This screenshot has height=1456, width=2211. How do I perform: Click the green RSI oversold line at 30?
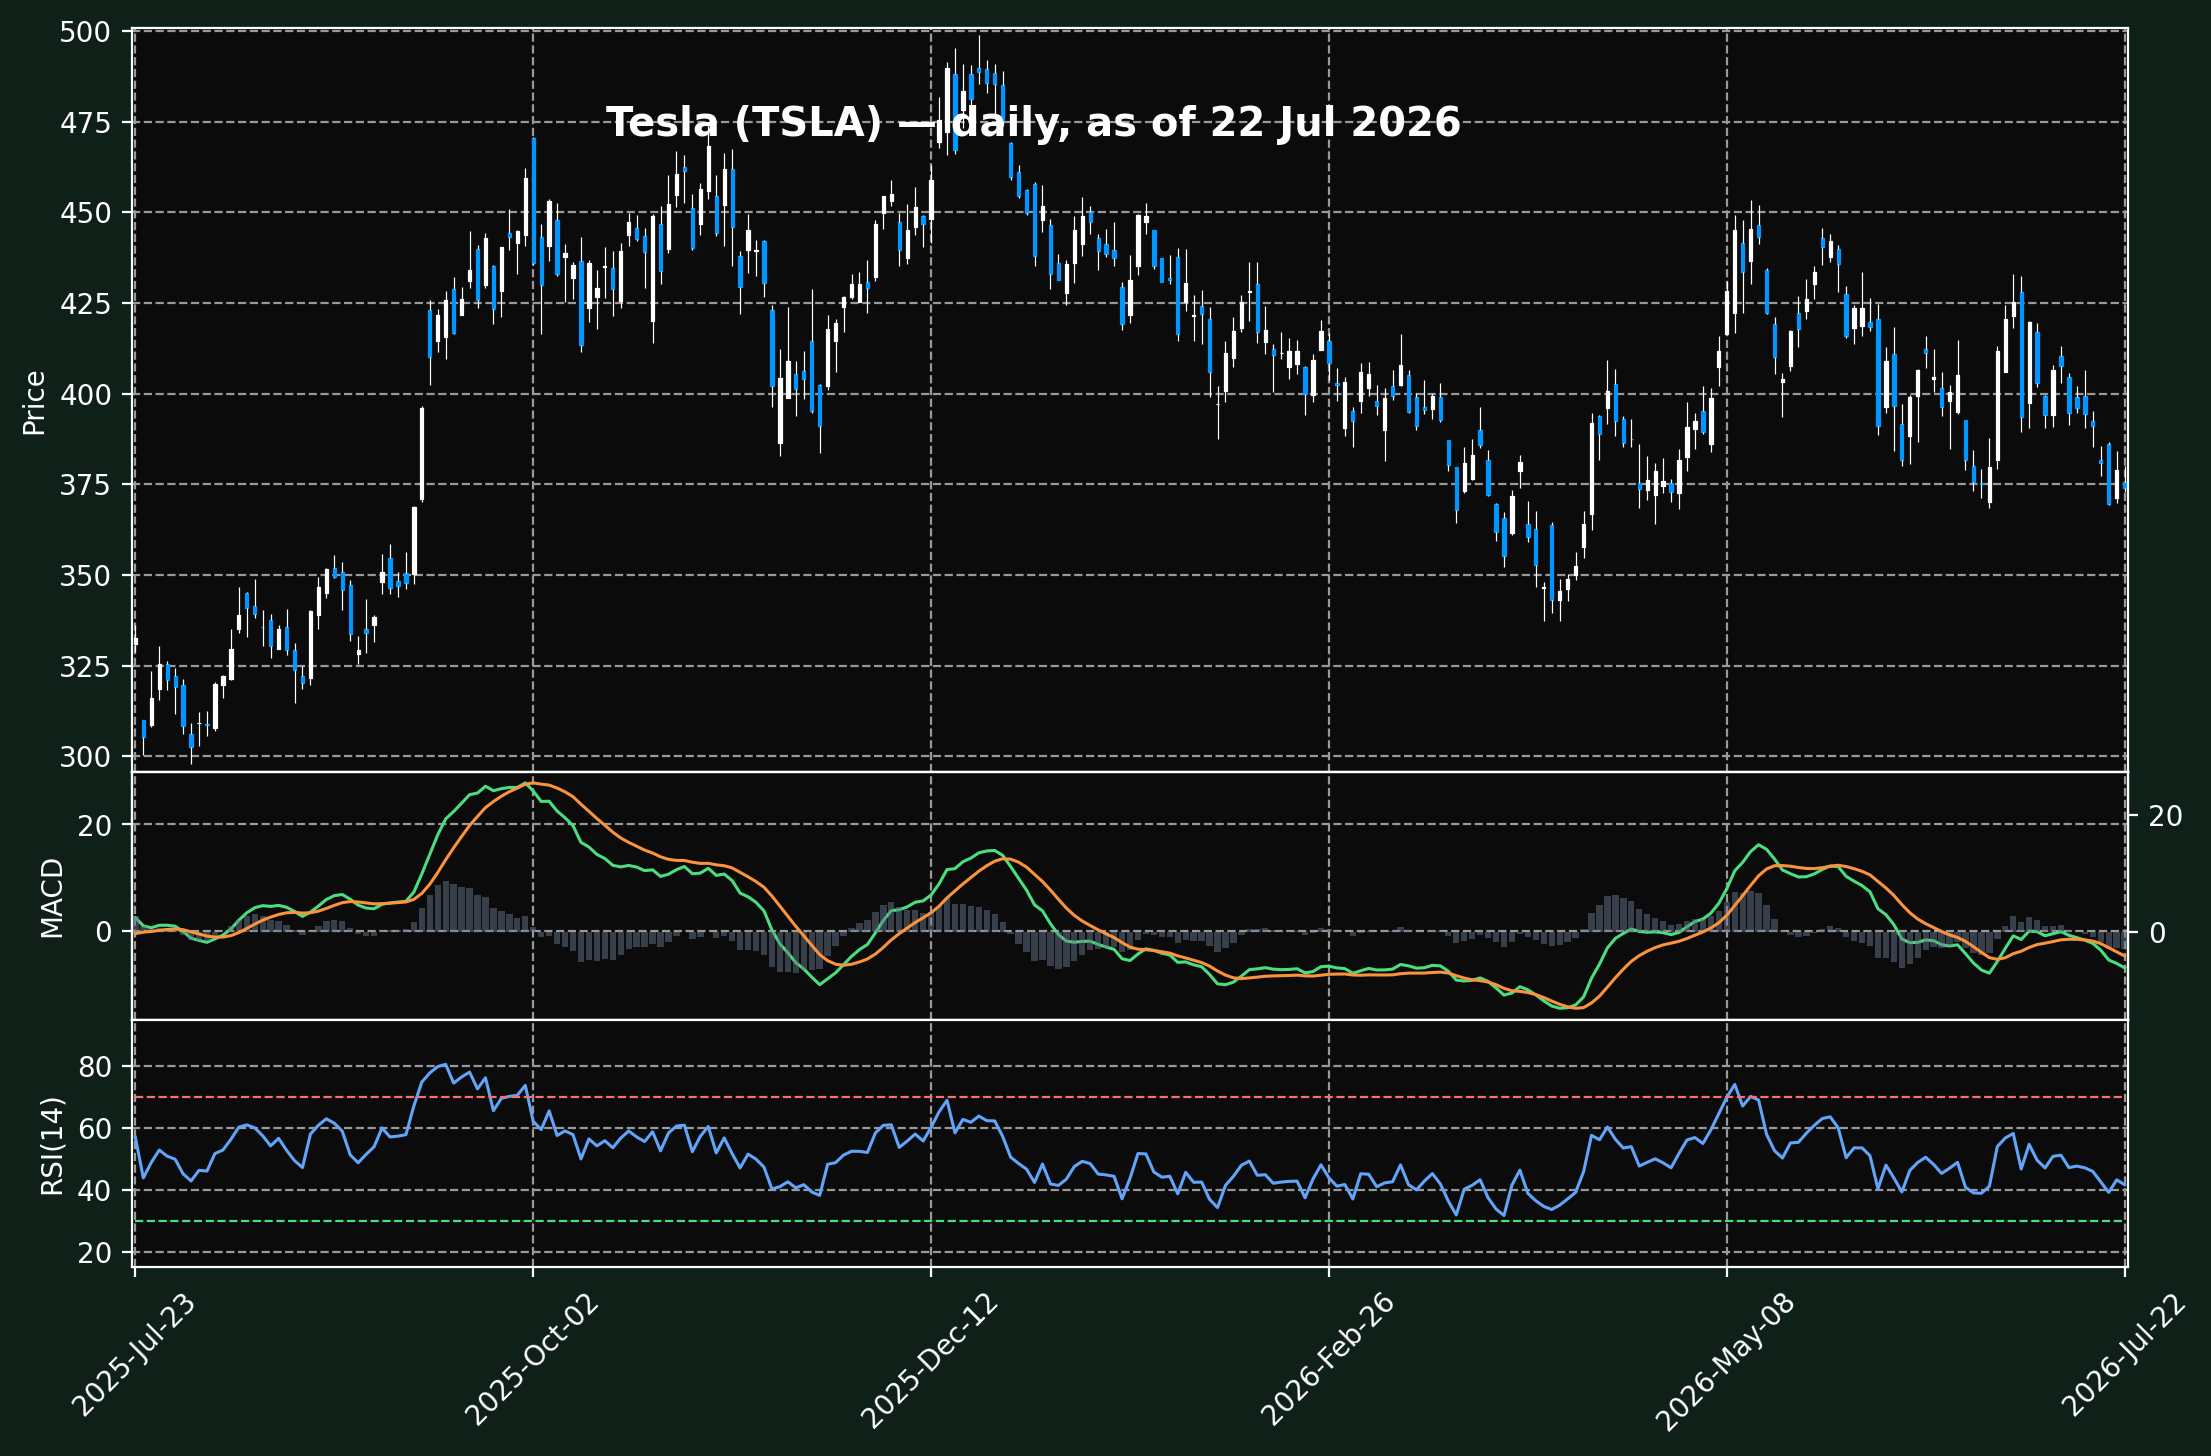1130,1221
